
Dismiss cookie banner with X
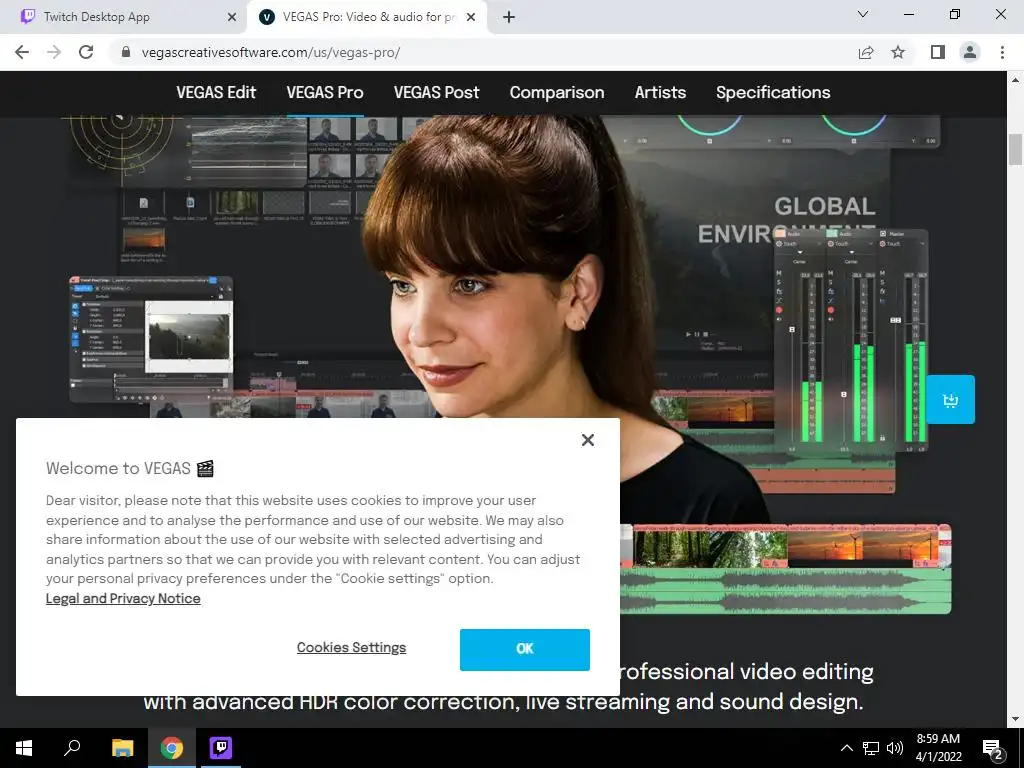tap(588, 440)
